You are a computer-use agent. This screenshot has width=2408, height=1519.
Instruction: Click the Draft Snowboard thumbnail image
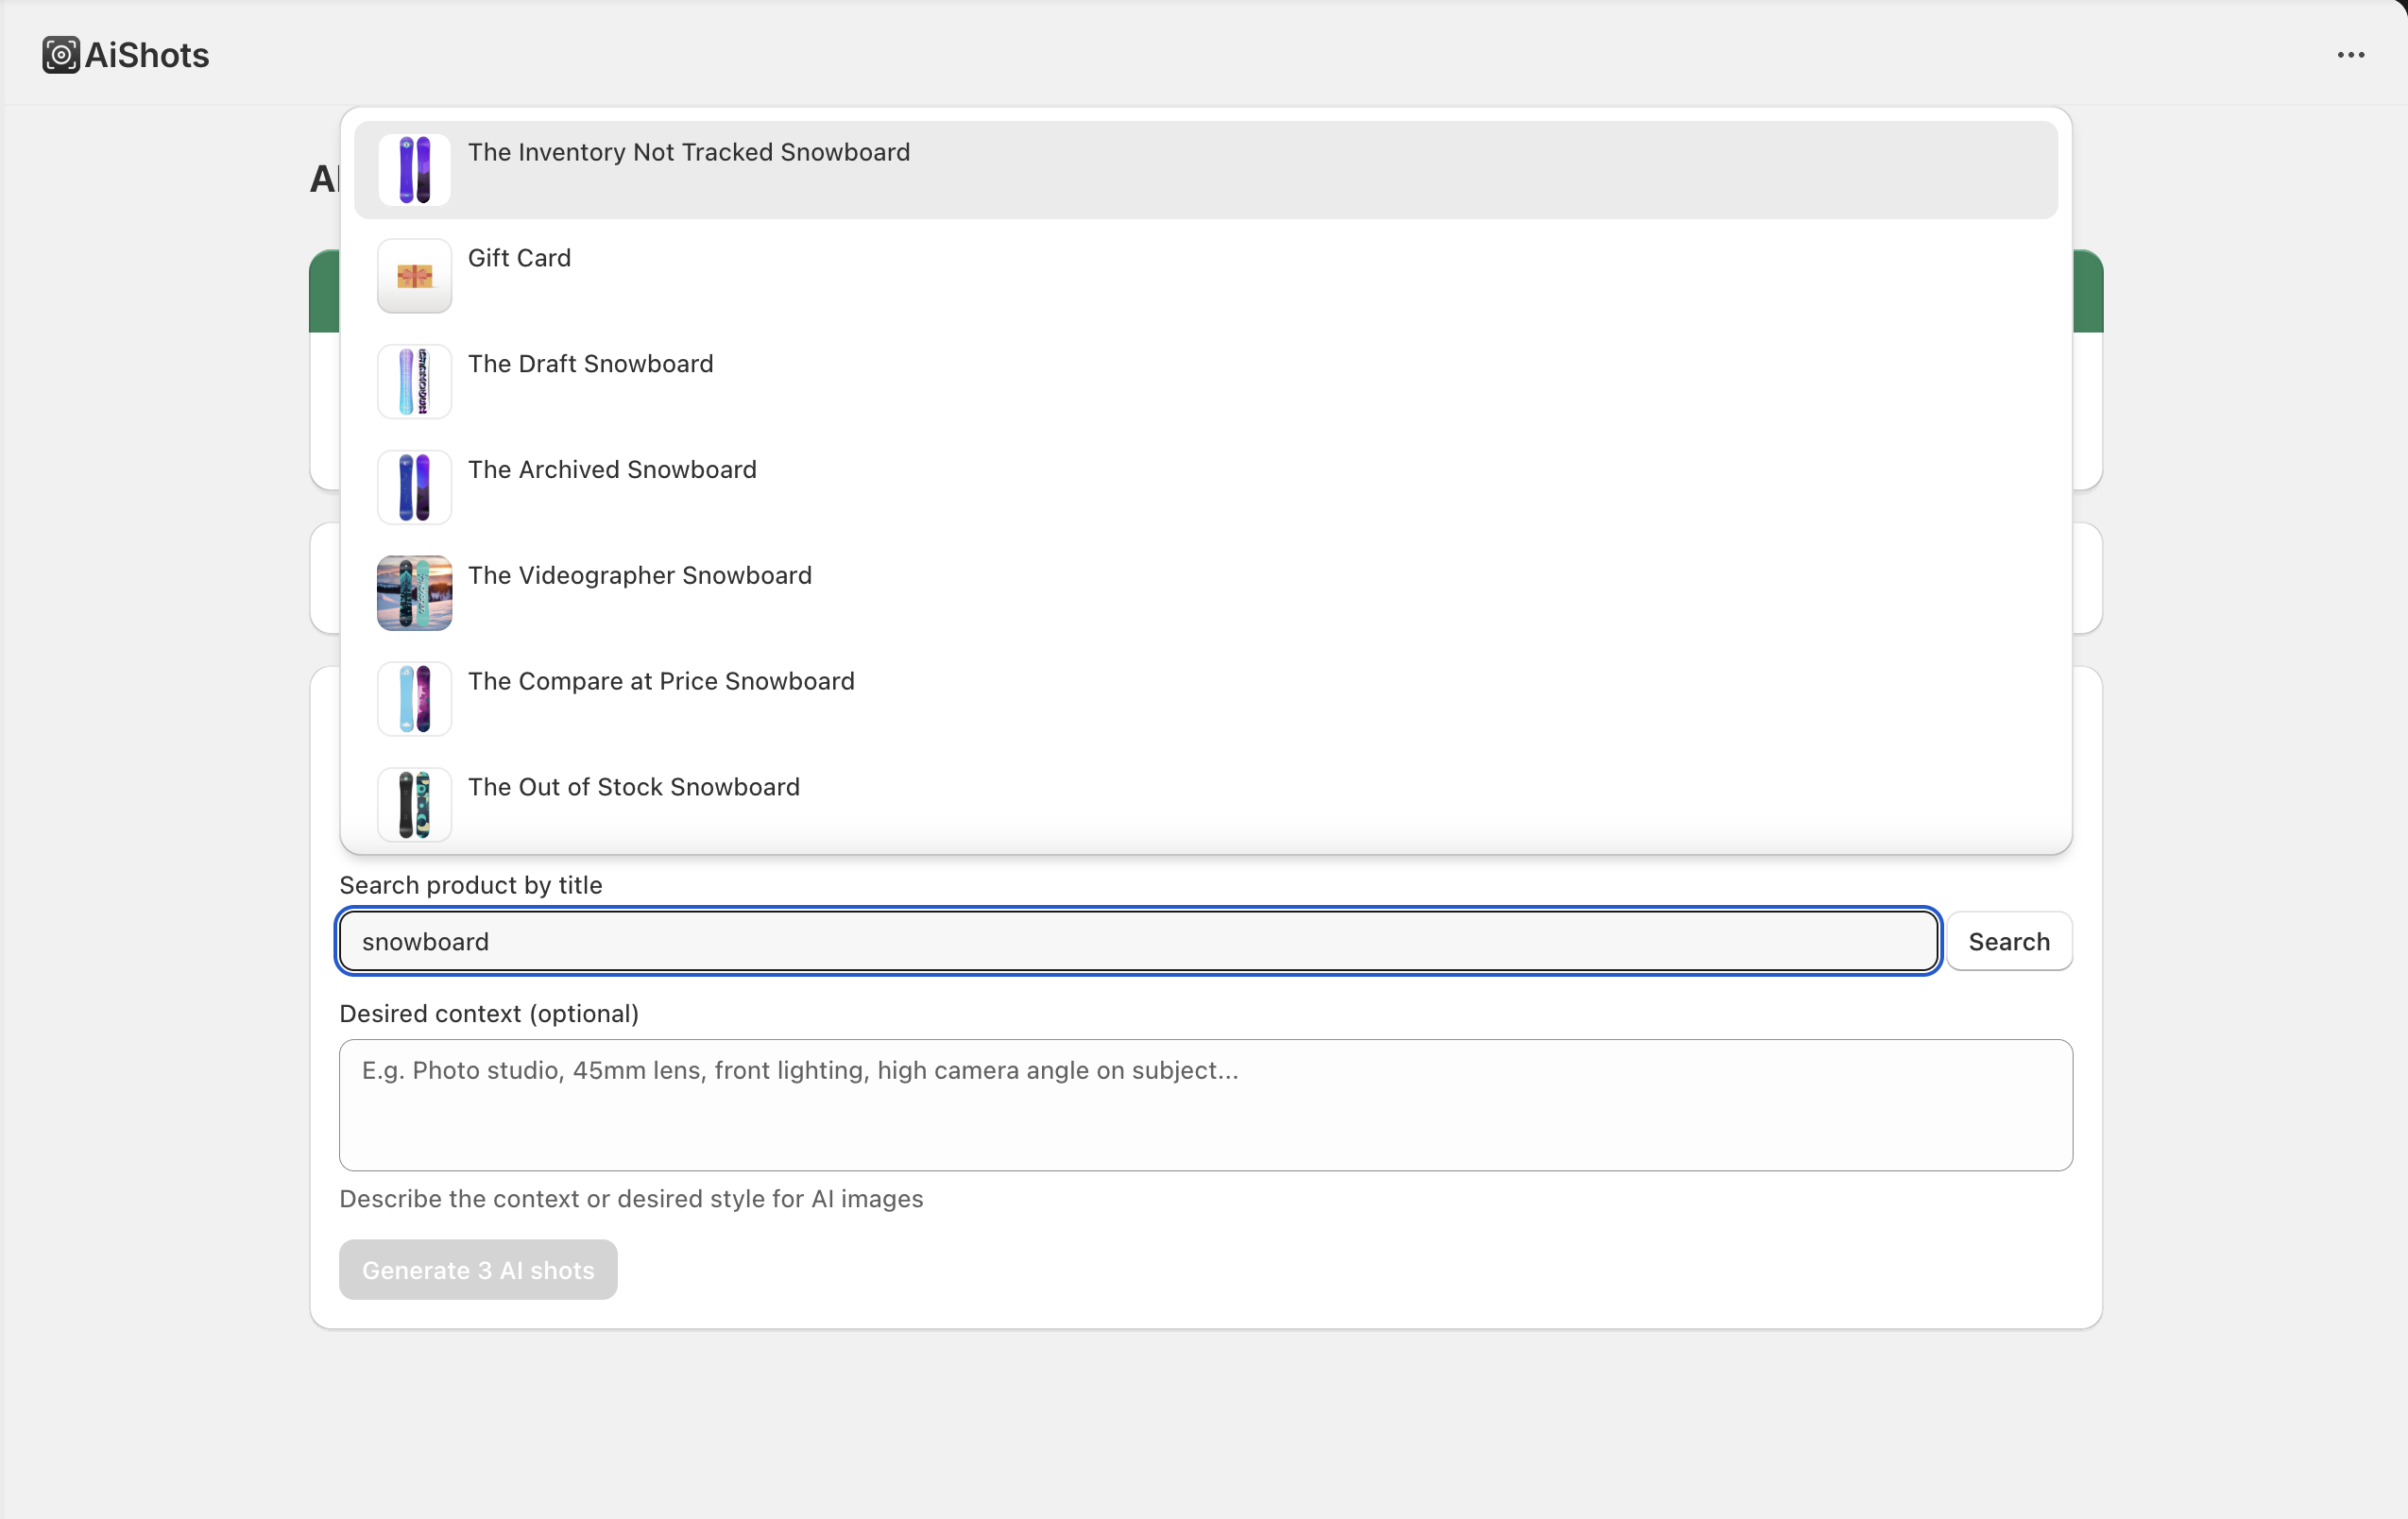point(414,382)
